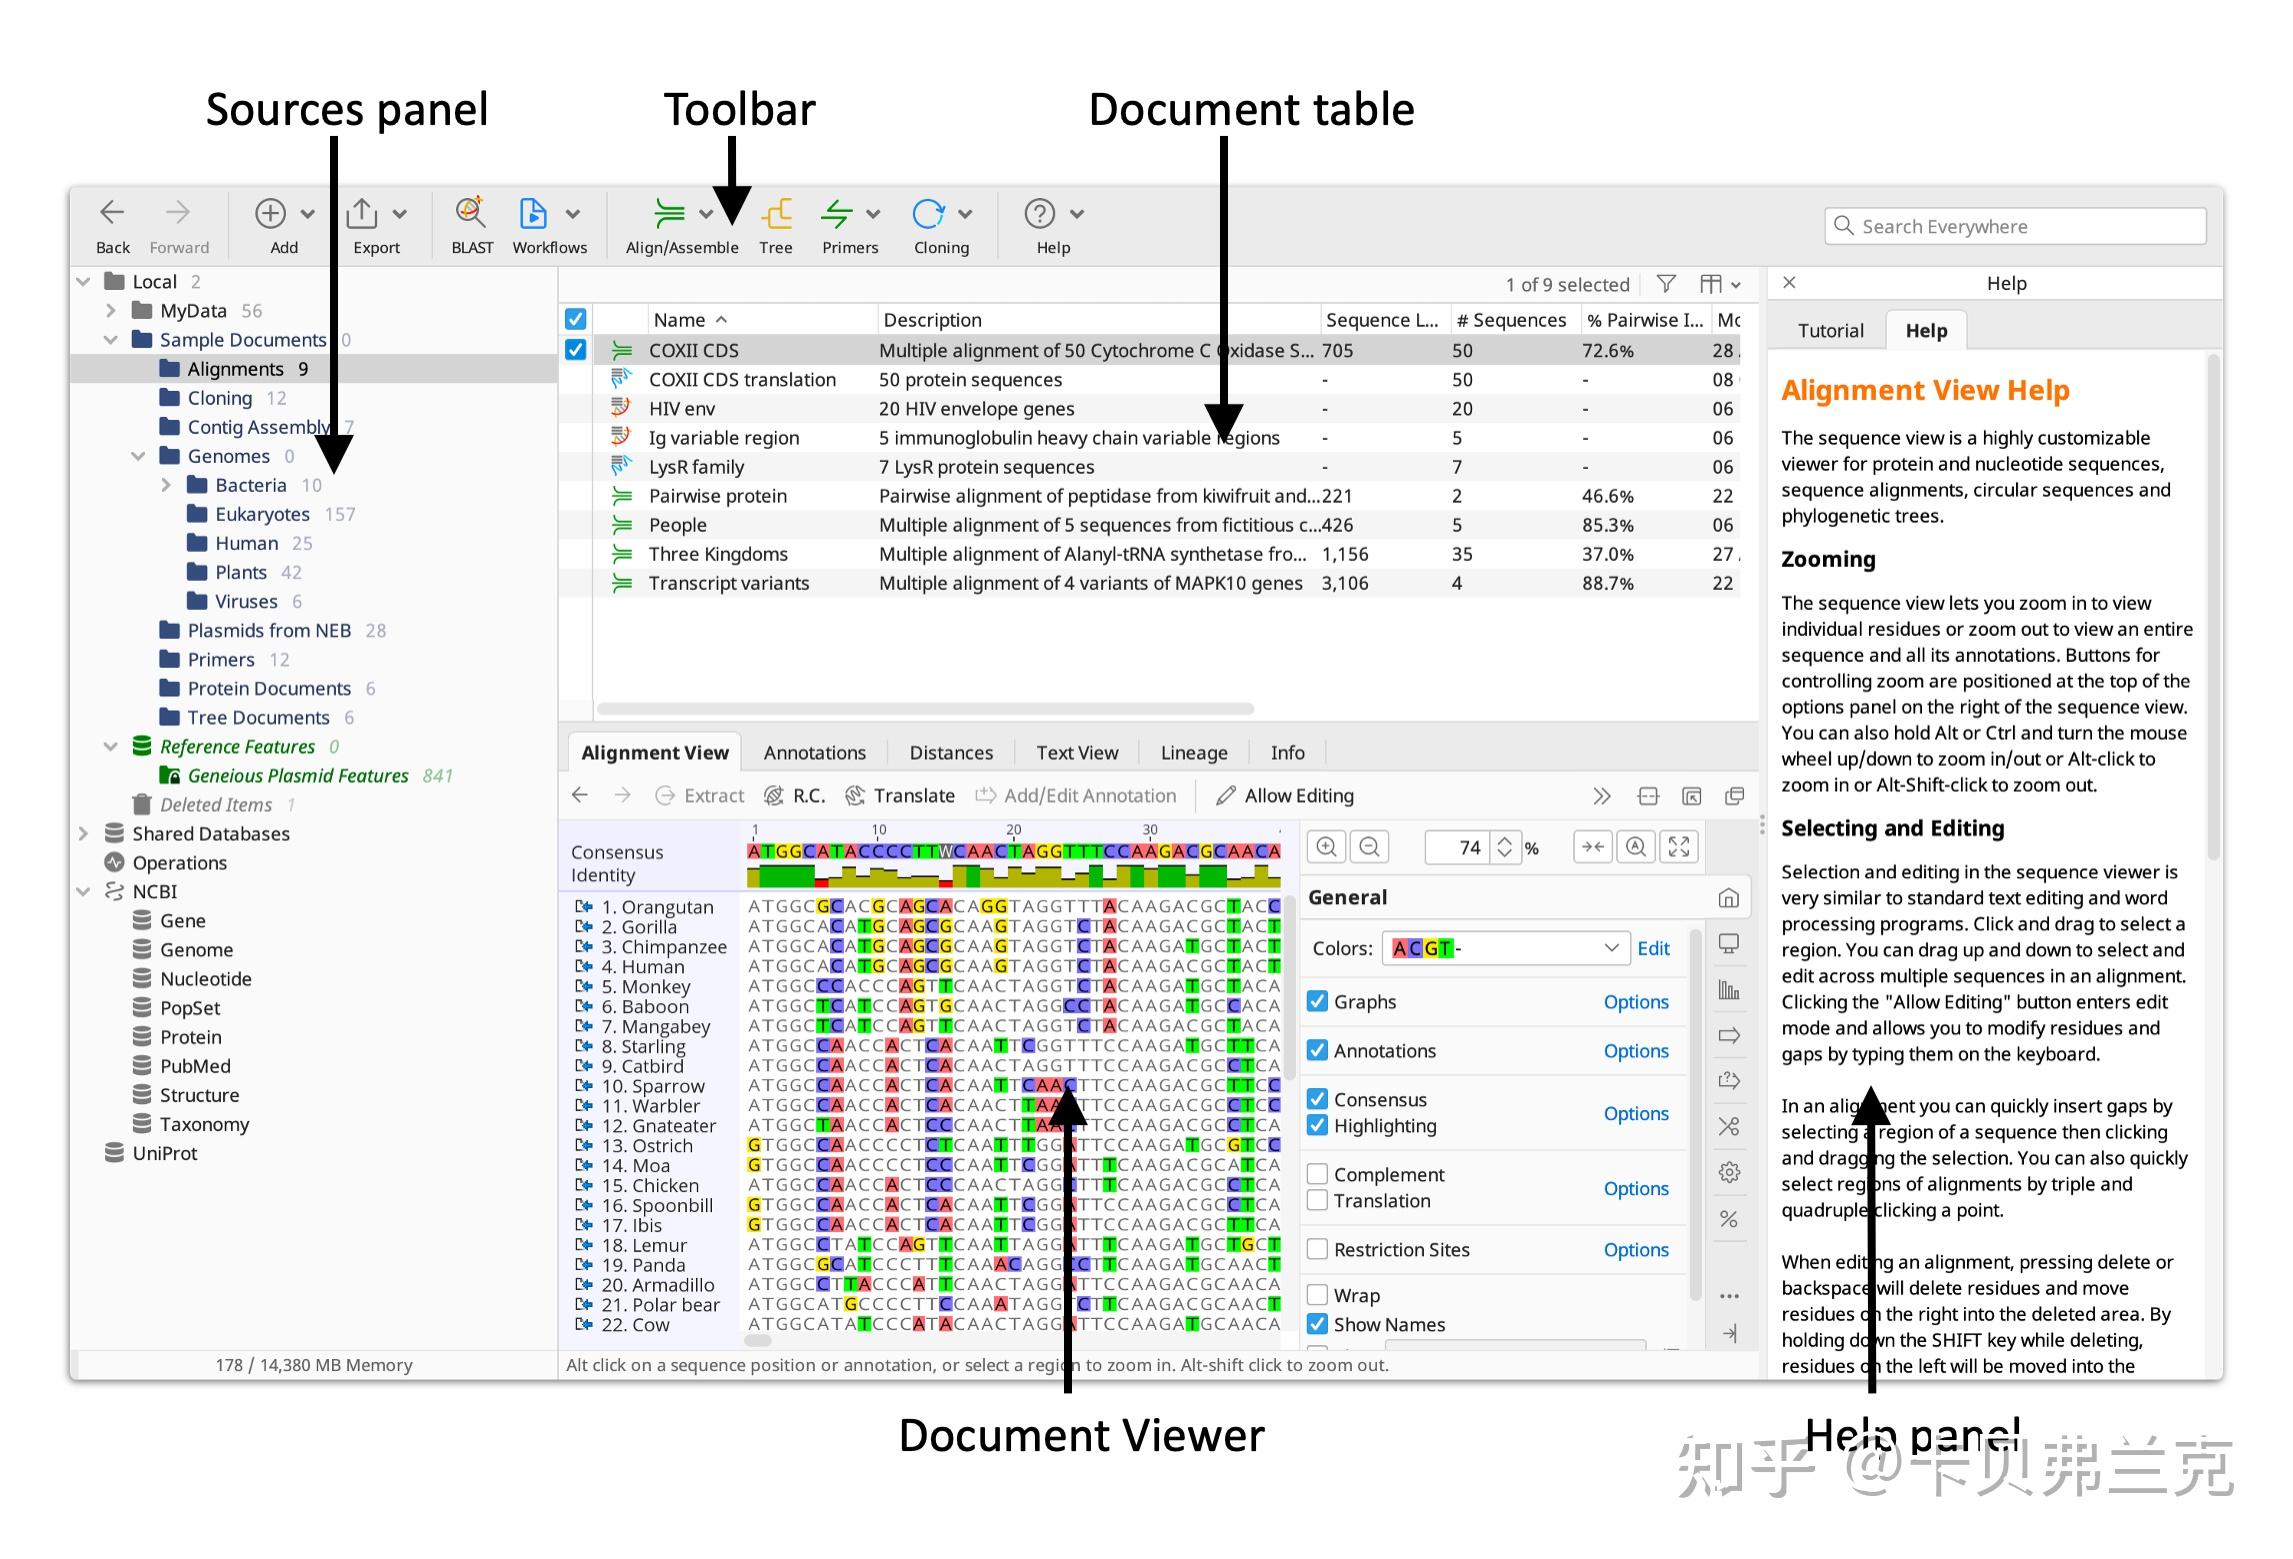The image size is (2293, 1559).
Task: Expand the Bacteria folder
Action: click(x=166, y=485)
